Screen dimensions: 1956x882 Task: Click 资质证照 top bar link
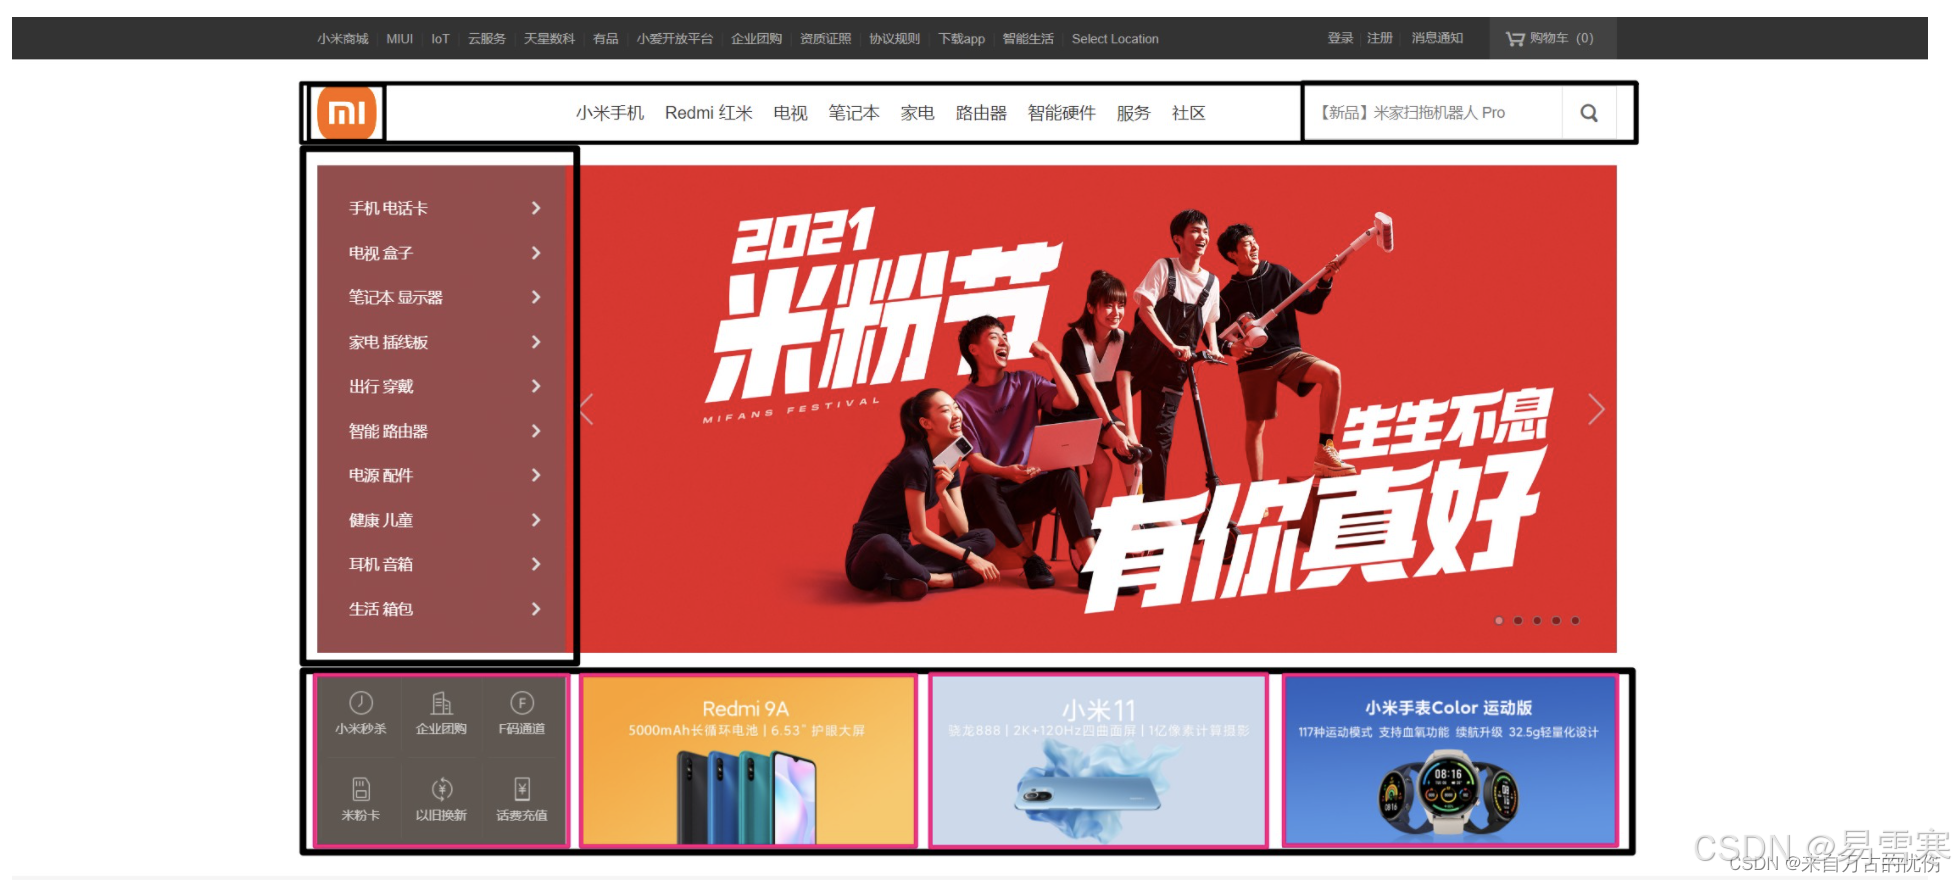(x=826, y=39)
